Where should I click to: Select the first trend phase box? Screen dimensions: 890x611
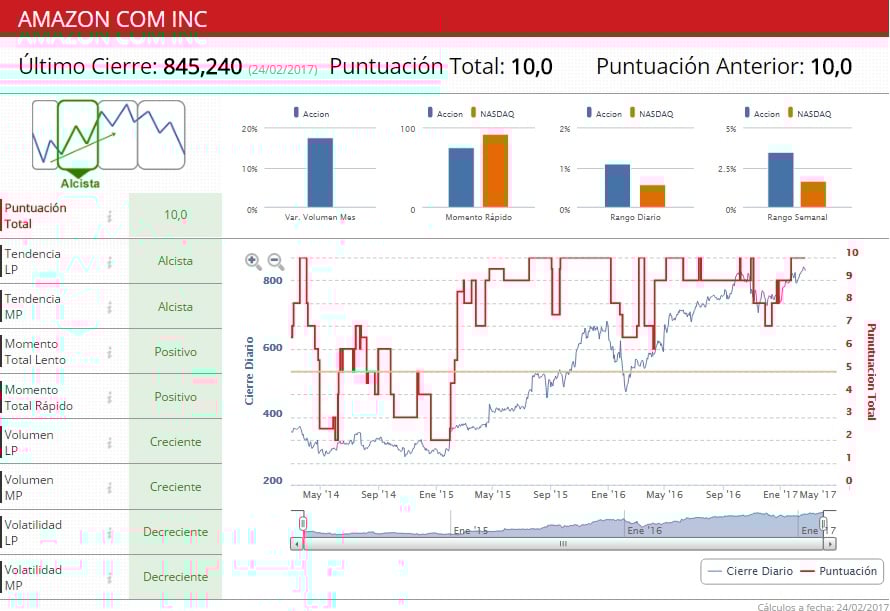coord(45,135)
